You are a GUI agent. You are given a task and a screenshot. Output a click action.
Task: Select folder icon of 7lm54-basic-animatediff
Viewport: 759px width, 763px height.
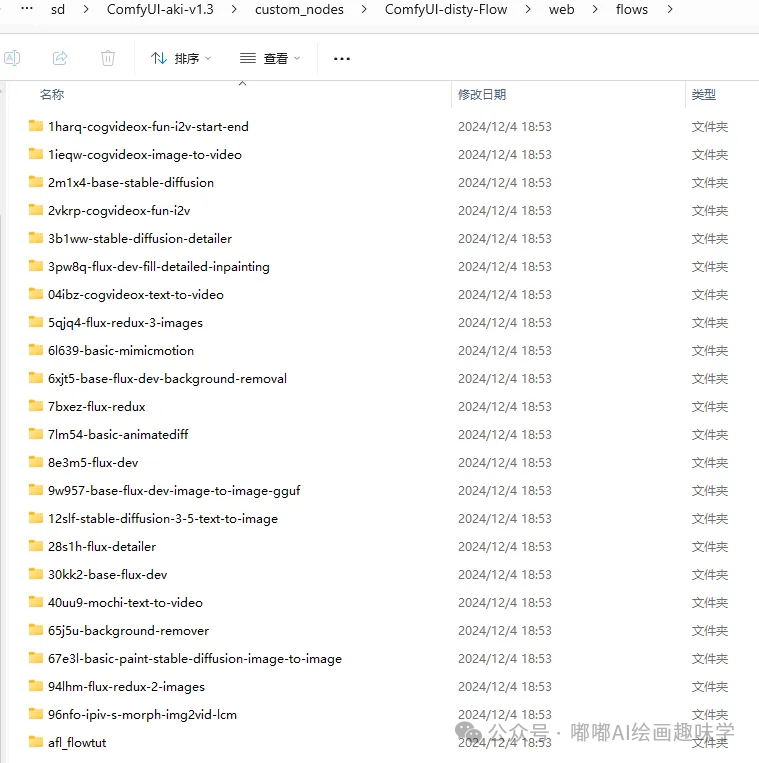click(36, 434)
